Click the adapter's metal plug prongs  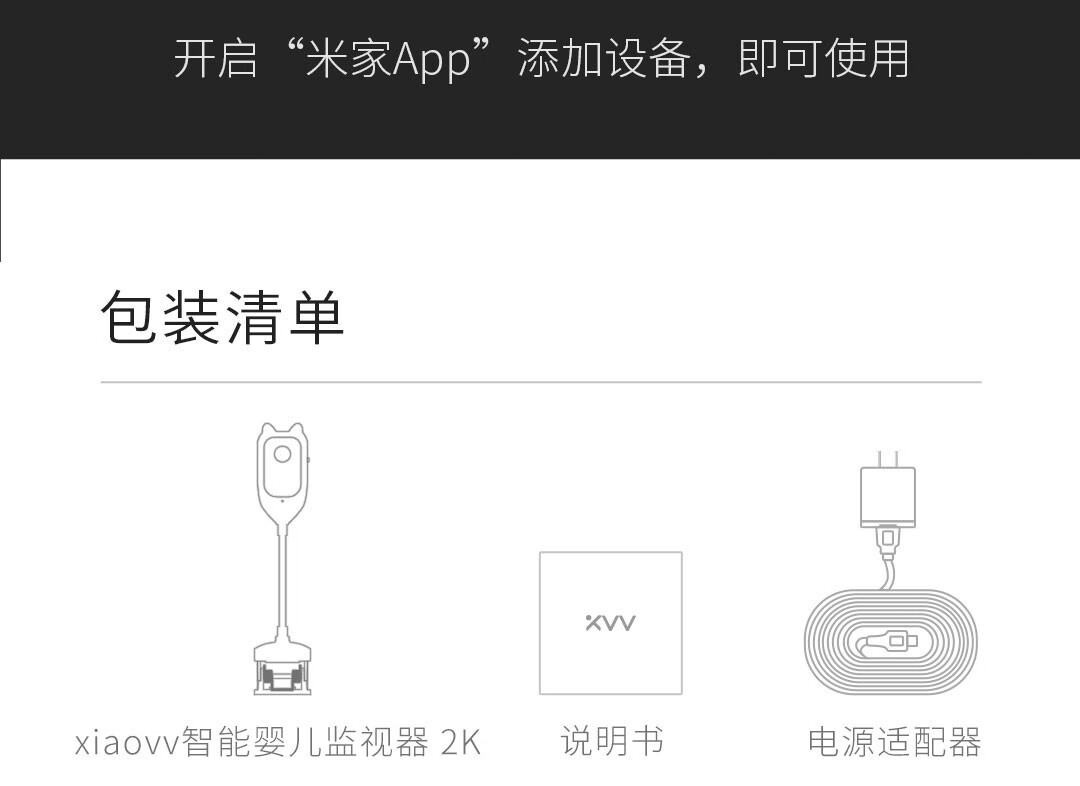coord(888,459)
